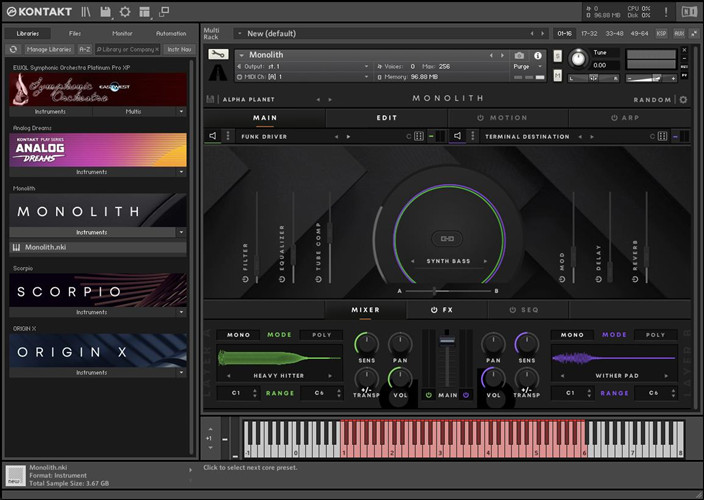Click the wrench icon left of Monolith name

pyautogui.click(x=218, y=54)
